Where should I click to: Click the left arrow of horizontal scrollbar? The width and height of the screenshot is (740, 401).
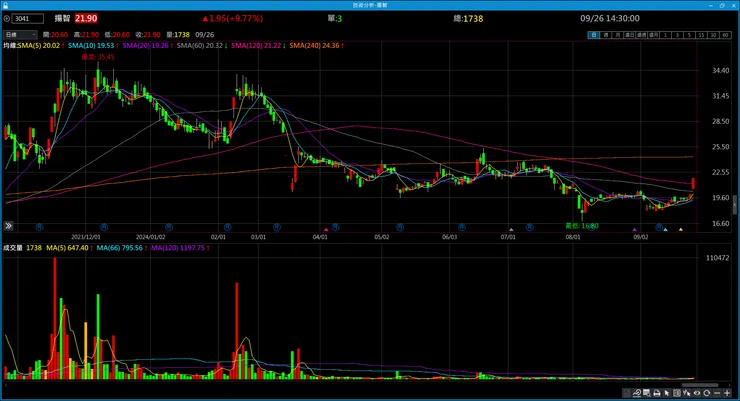tap(6, 385)
